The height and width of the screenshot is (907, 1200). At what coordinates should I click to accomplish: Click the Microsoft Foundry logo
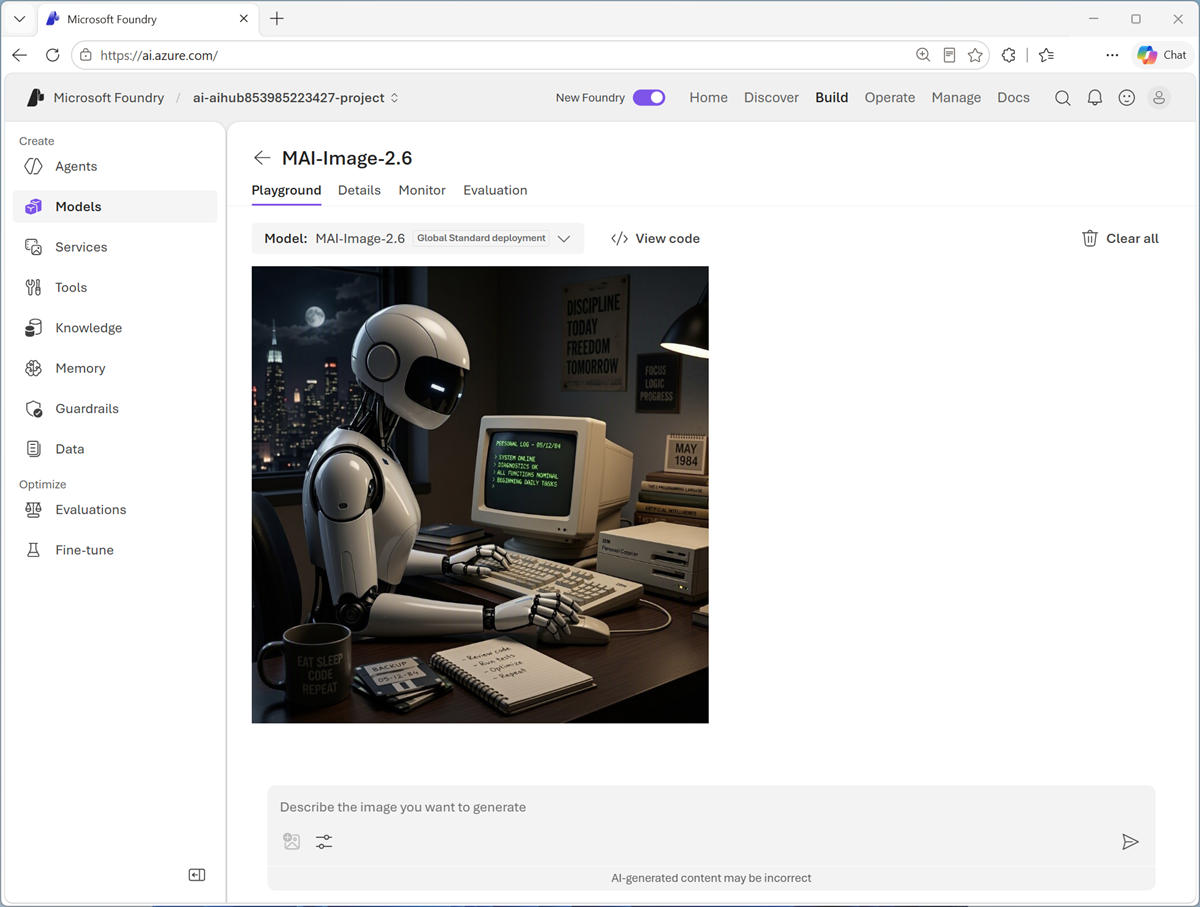point(36,98)
